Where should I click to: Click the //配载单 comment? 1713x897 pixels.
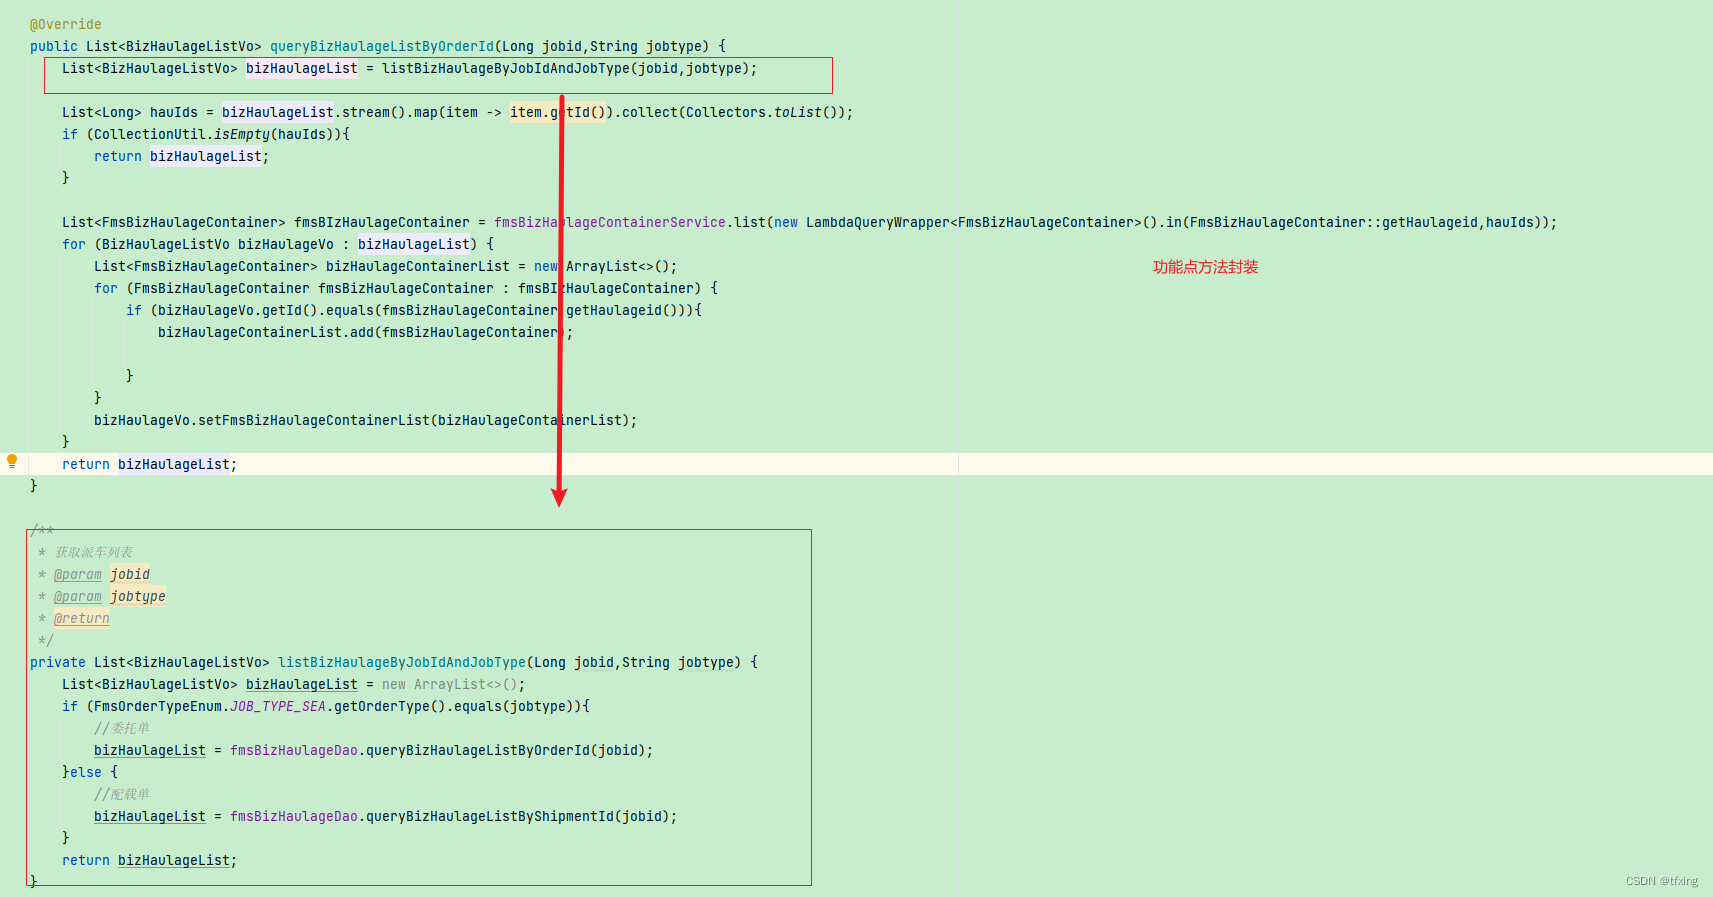(x=122, y=794)
